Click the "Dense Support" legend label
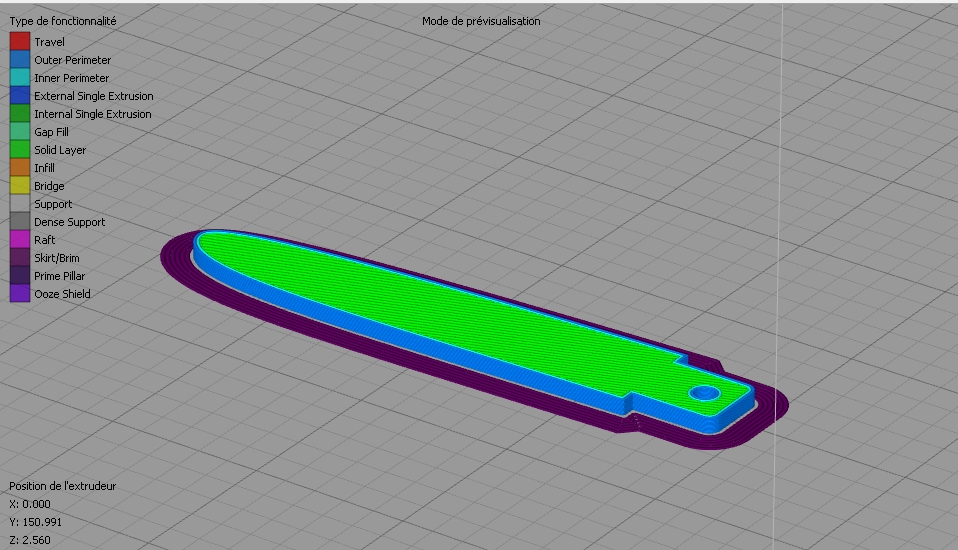The image size is (958, 550). coord(69,222)
